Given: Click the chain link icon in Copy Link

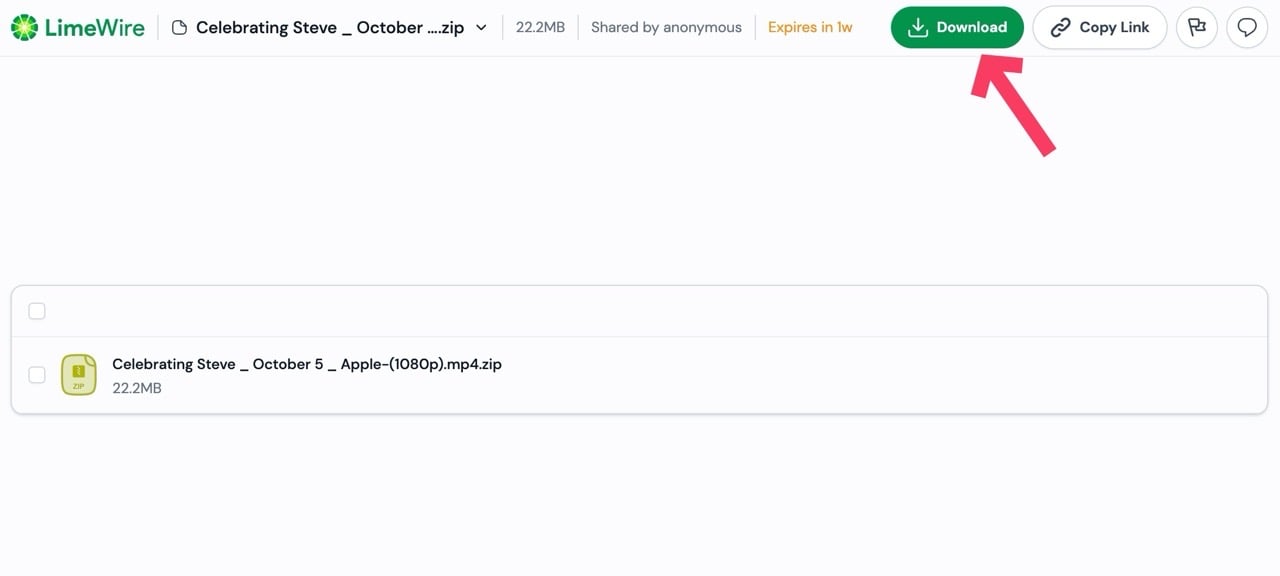Looking at the screenshot, I should pos(1061,28).
